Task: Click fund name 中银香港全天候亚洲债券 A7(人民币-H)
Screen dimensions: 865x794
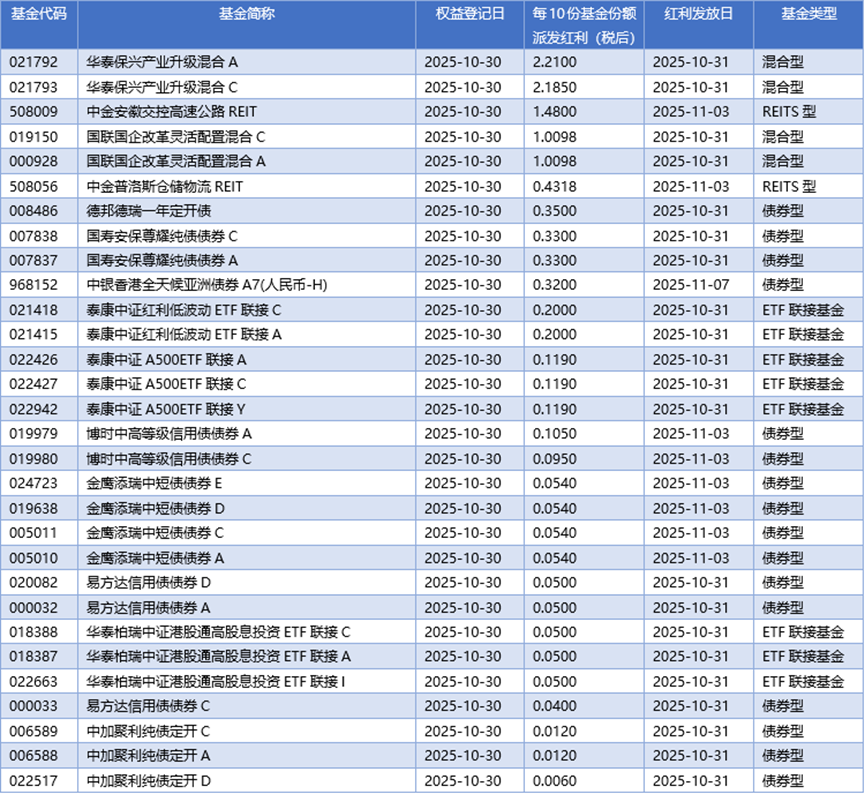Action: coord(207,285)
